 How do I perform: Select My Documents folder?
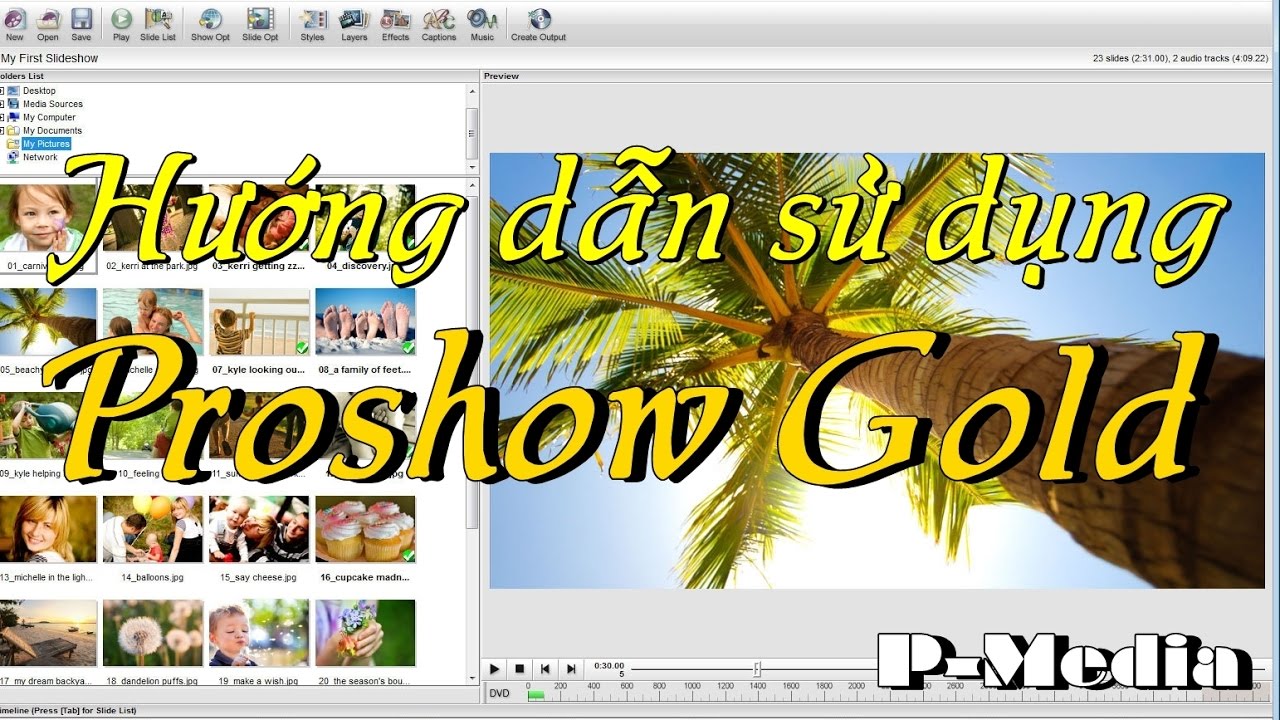click(52, 131)
